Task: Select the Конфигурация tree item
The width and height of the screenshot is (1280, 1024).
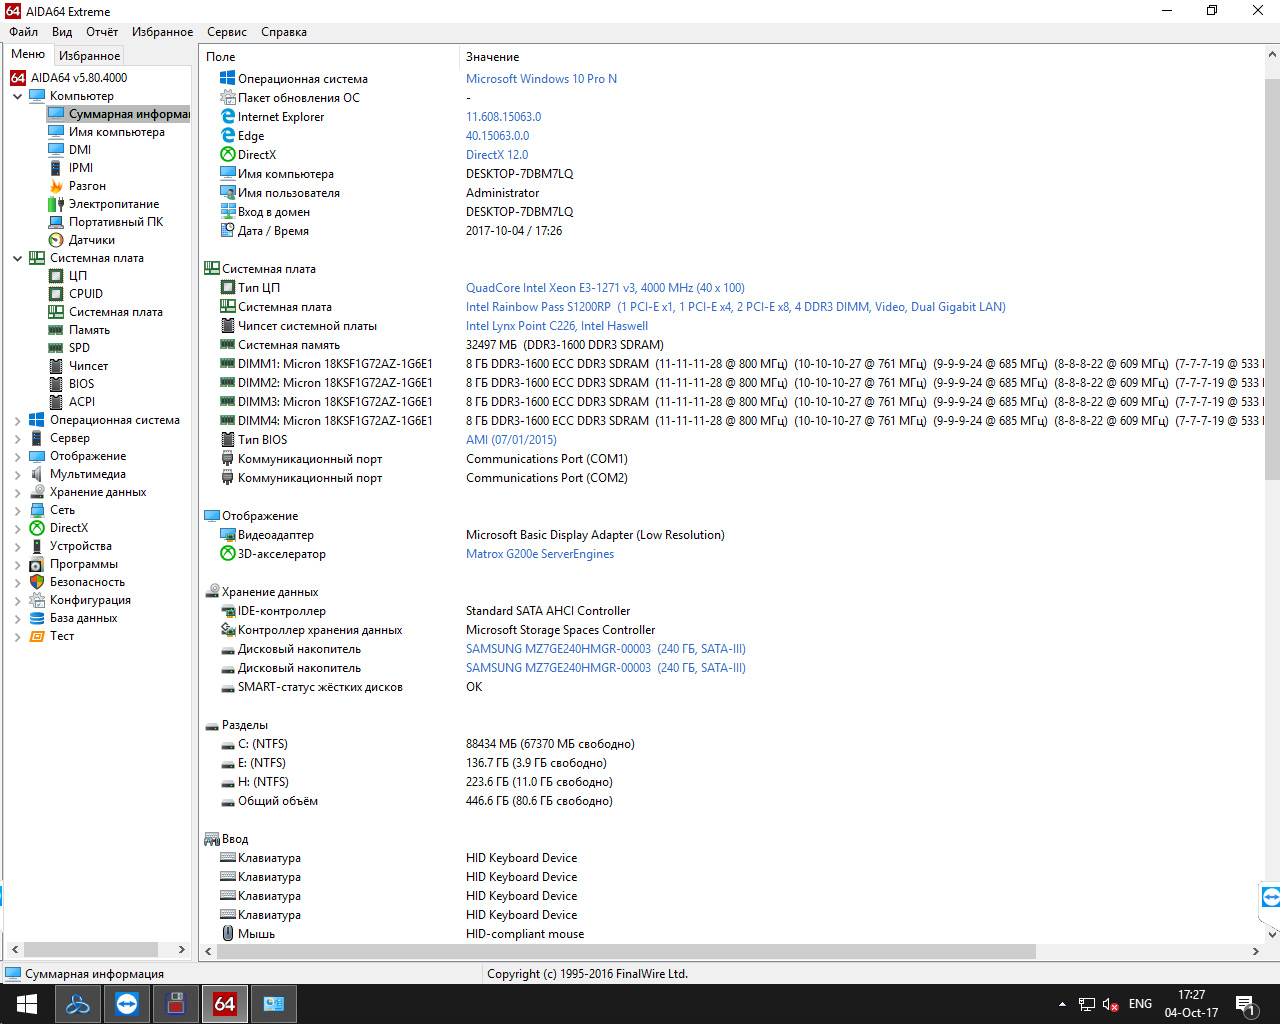Action: click(x=90, y=600)
